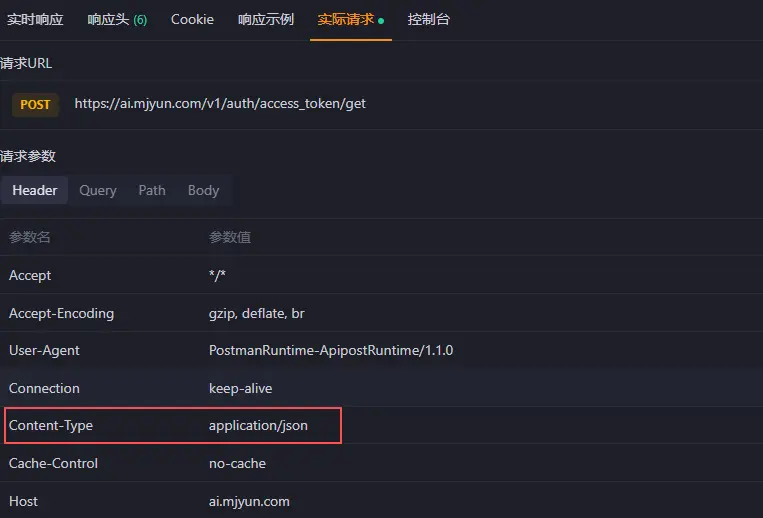Switch to the 实时响应 tab
The width and height of the screenshot is (763, 518).
pos(35,19)
